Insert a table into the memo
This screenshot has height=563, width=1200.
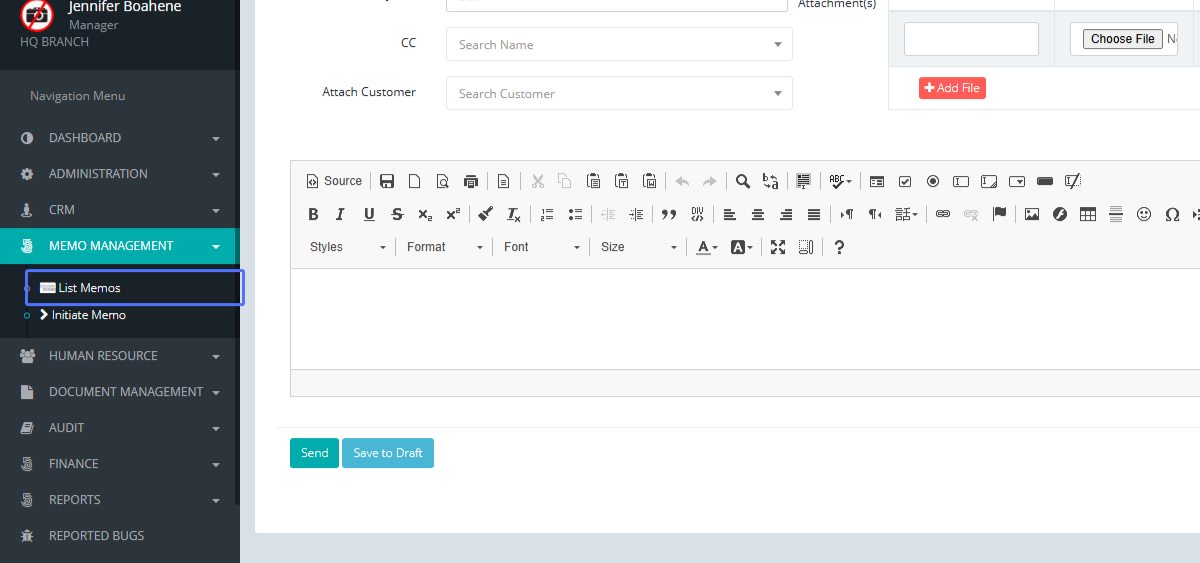1088,214
